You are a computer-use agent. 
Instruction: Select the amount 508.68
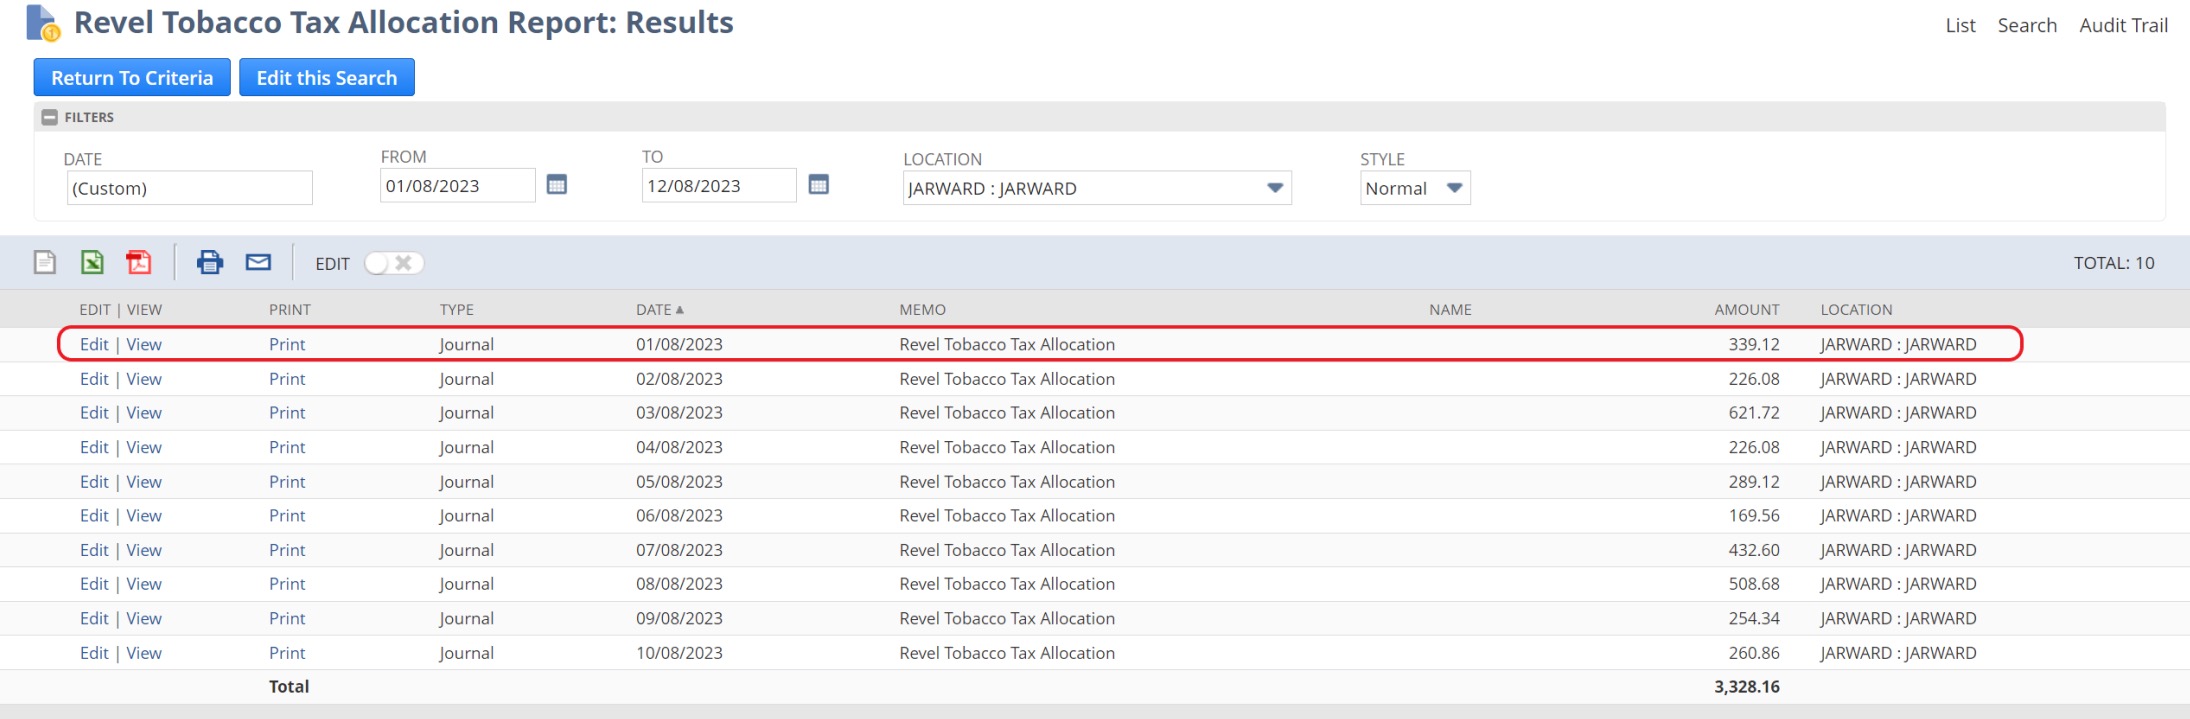tap(1754, 584)
